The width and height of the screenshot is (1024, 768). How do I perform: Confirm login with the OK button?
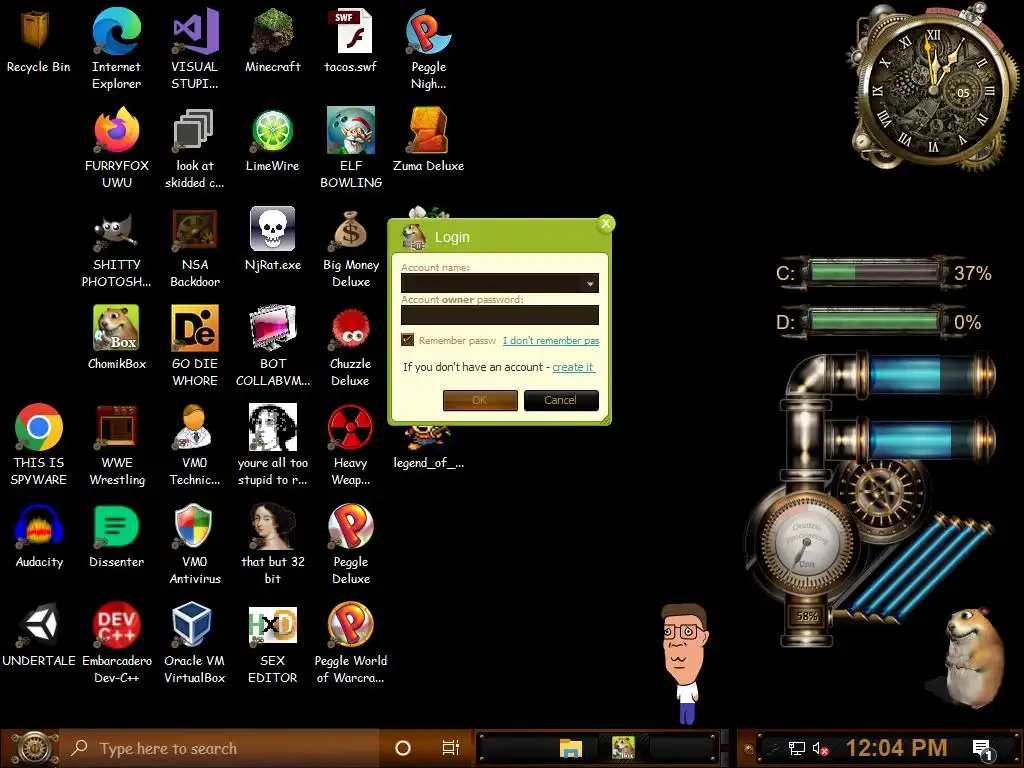[480, 400]
